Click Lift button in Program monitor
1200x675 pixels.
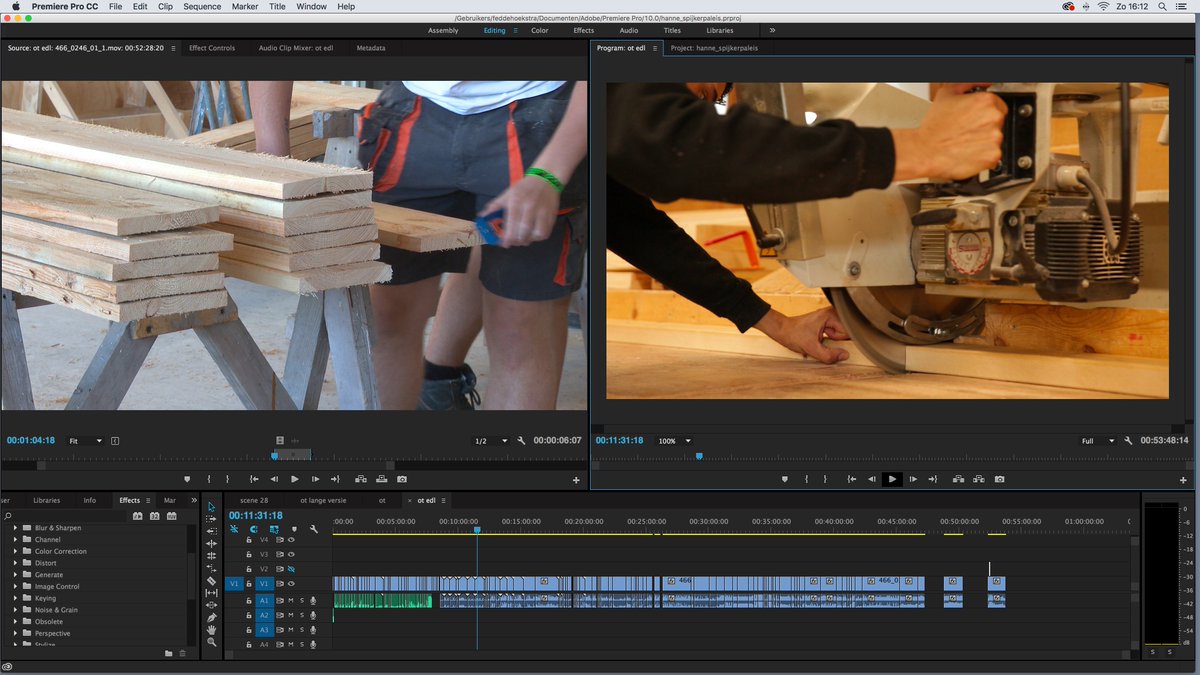958,479
